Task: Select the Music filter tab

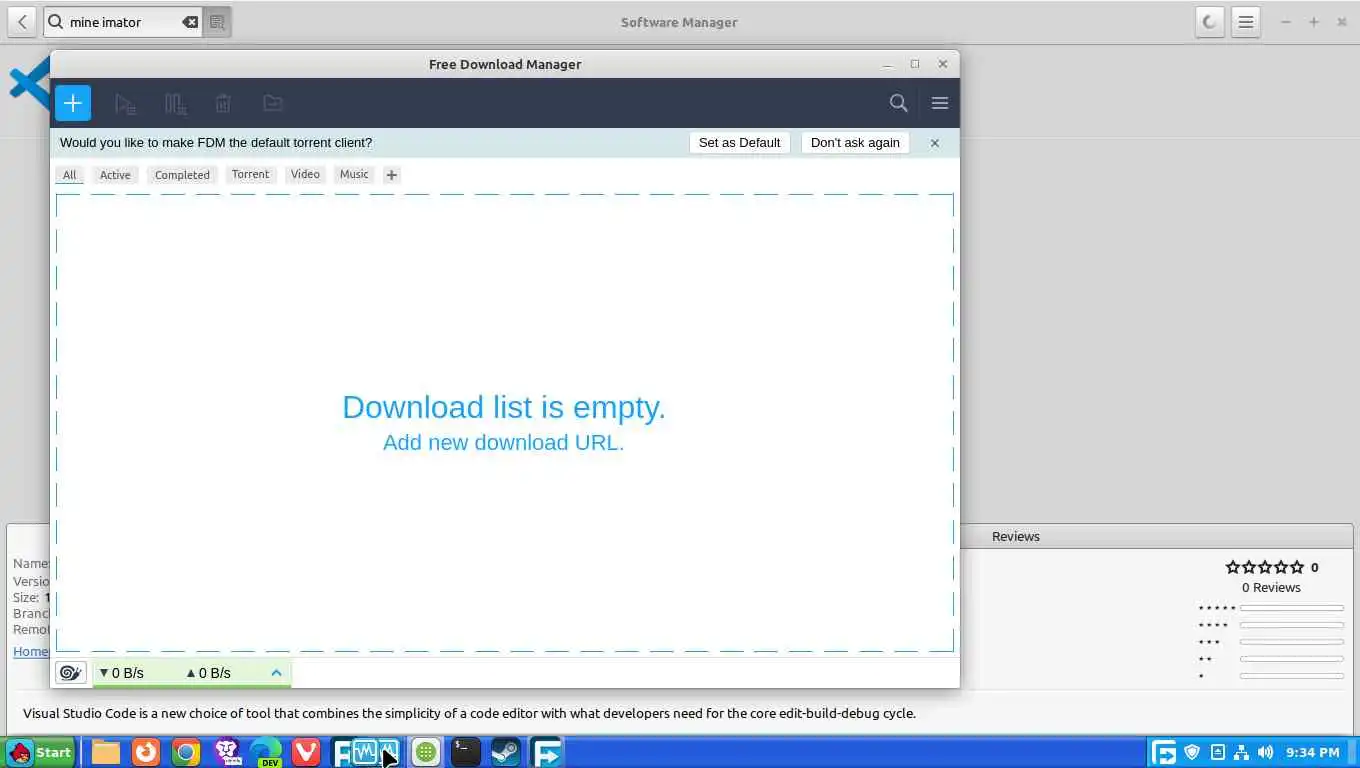Action: click(354, 174)
